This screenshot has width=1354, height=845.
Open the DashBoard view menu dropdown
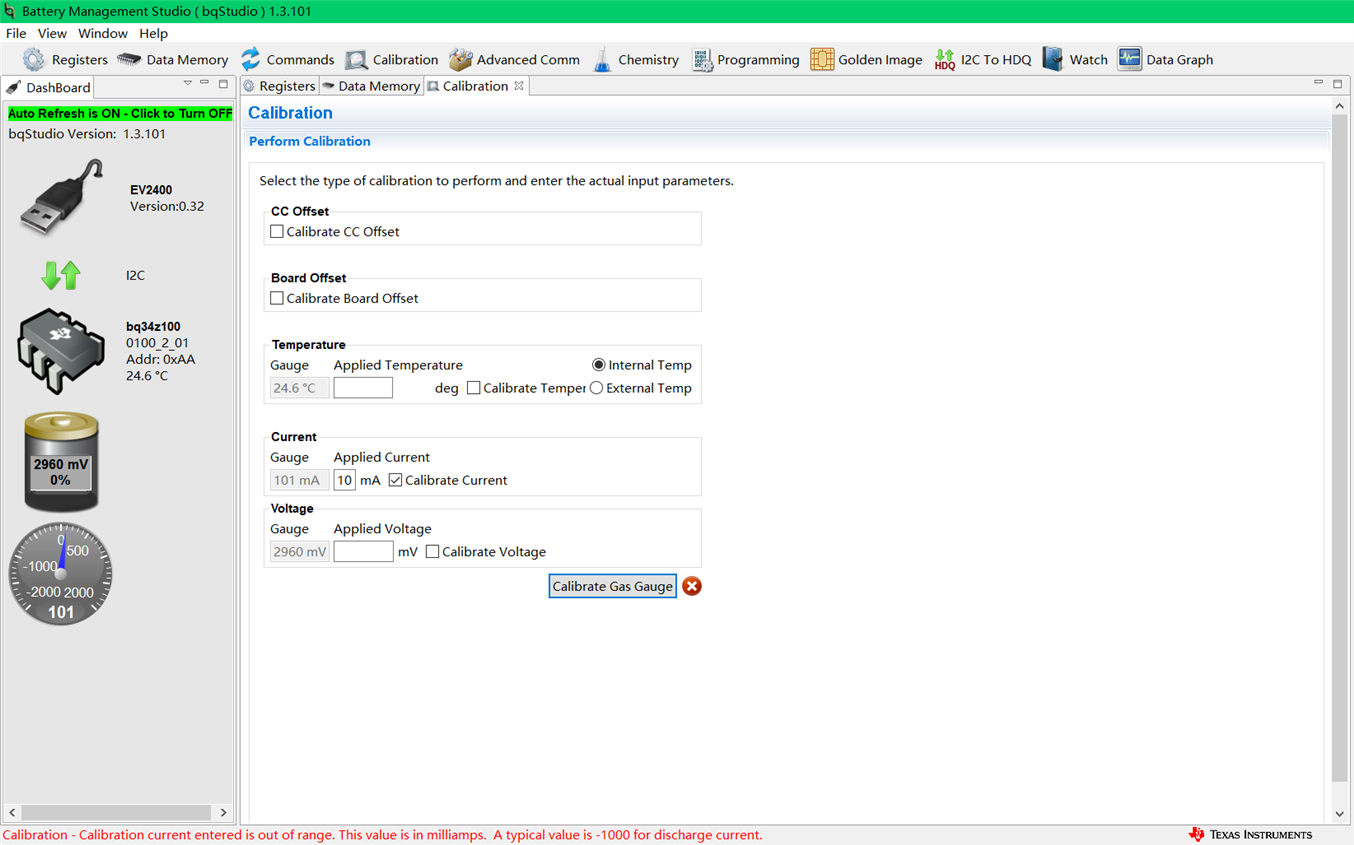[x=187, y=84]
